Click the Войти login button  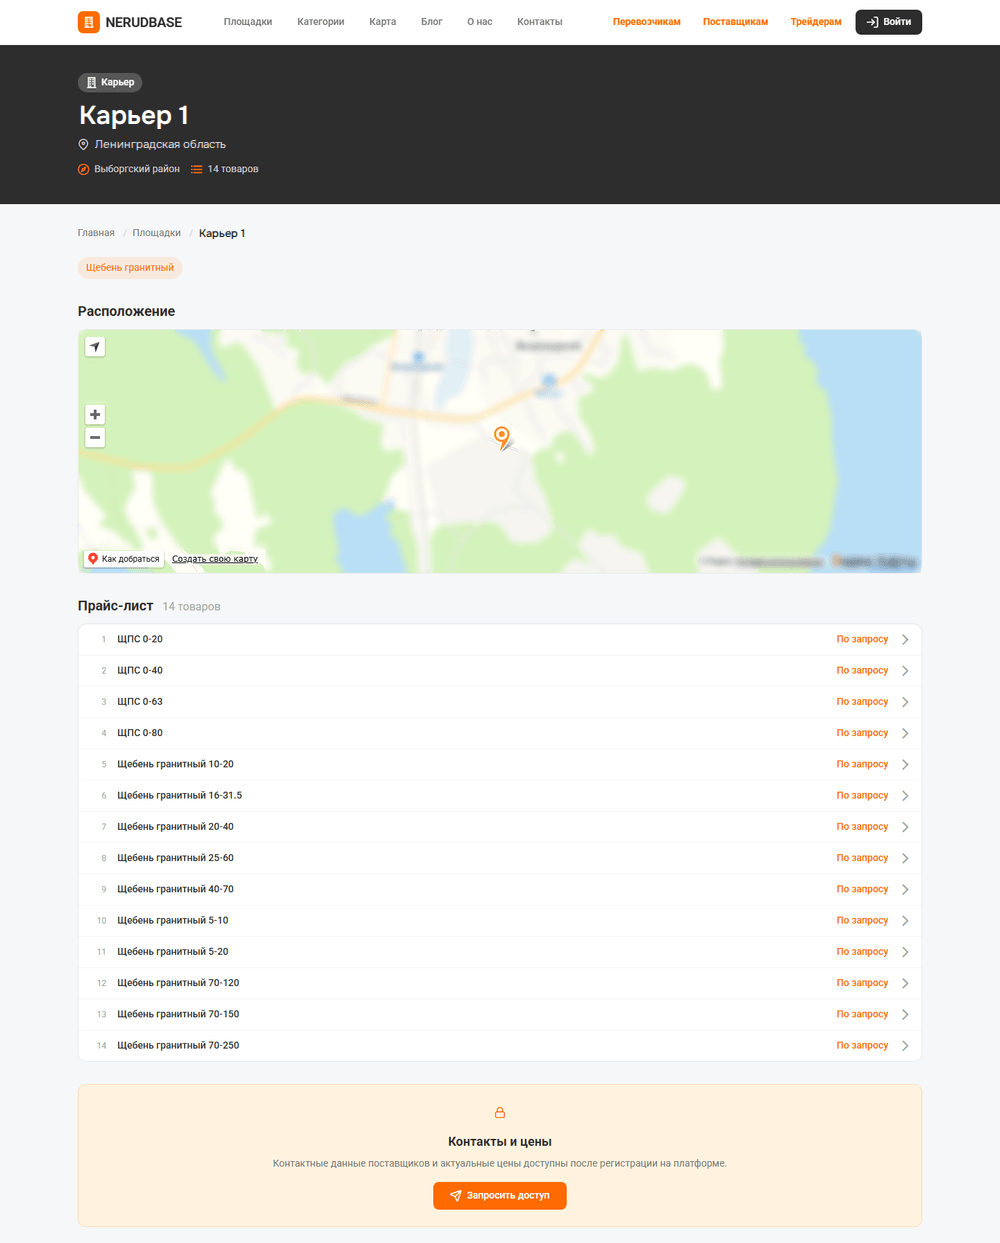coord(889,22)
